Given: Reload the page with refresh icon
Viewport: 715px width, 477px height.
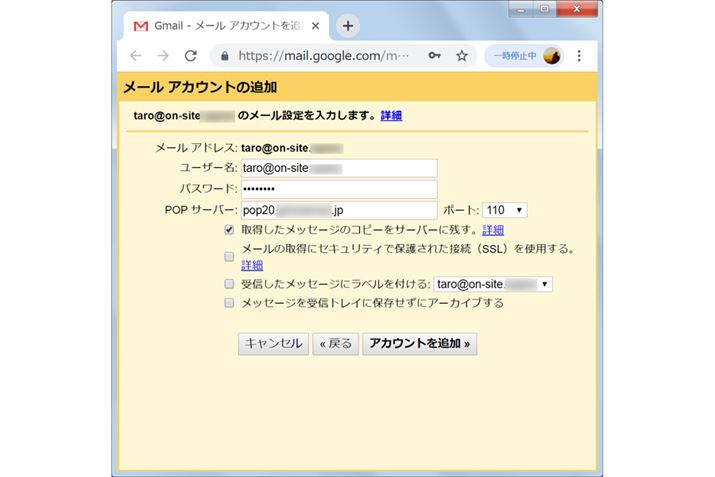Looking at the screenshot, I should pos(191,56).
